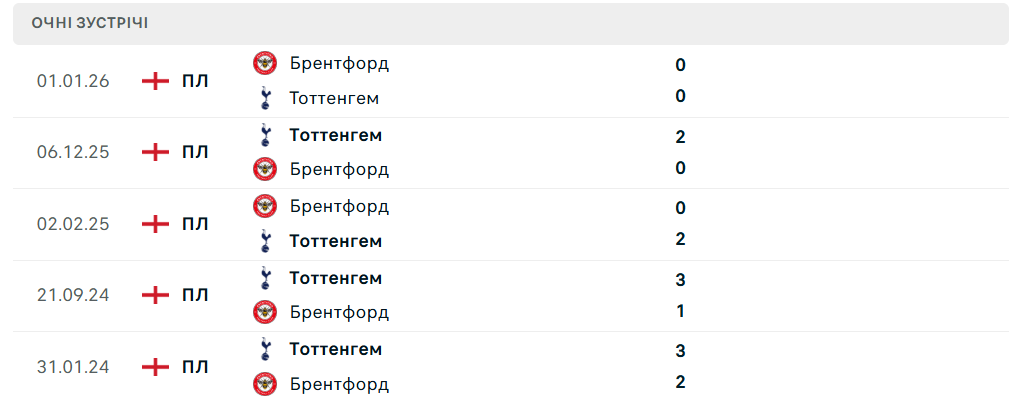Image resolution: width=1024 pixels, height=396 pixels.
Task: Open Тоттенгем link in 02.02.25 match
Action: (336, 241)
